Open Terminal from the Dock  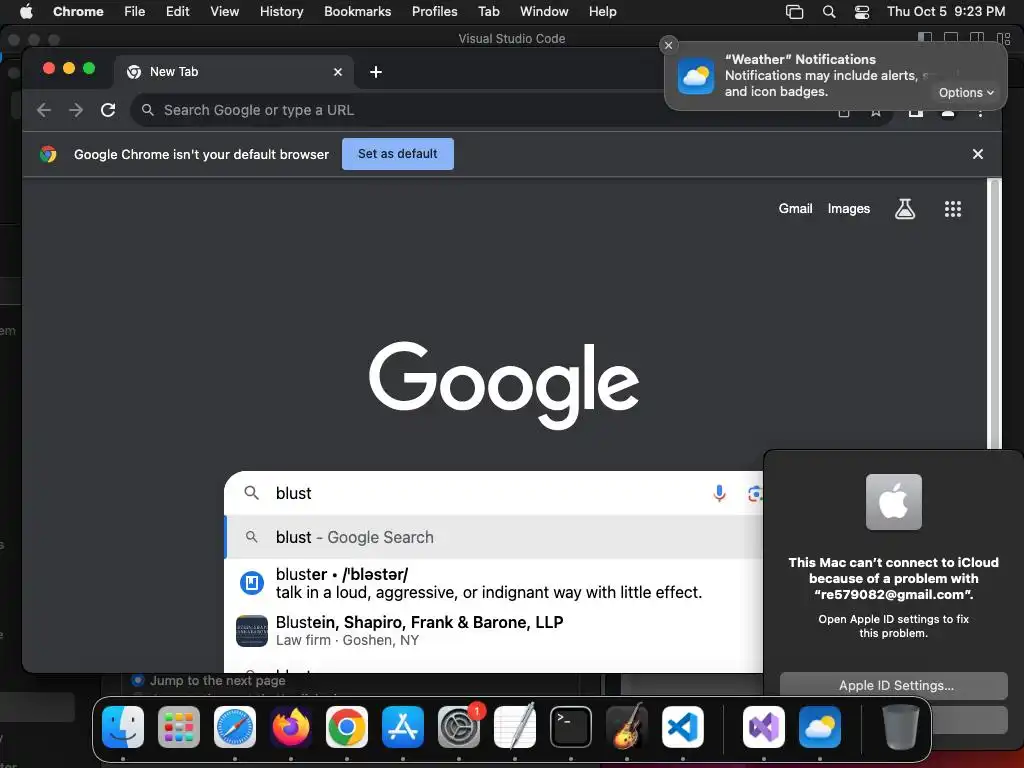[571, 727]
